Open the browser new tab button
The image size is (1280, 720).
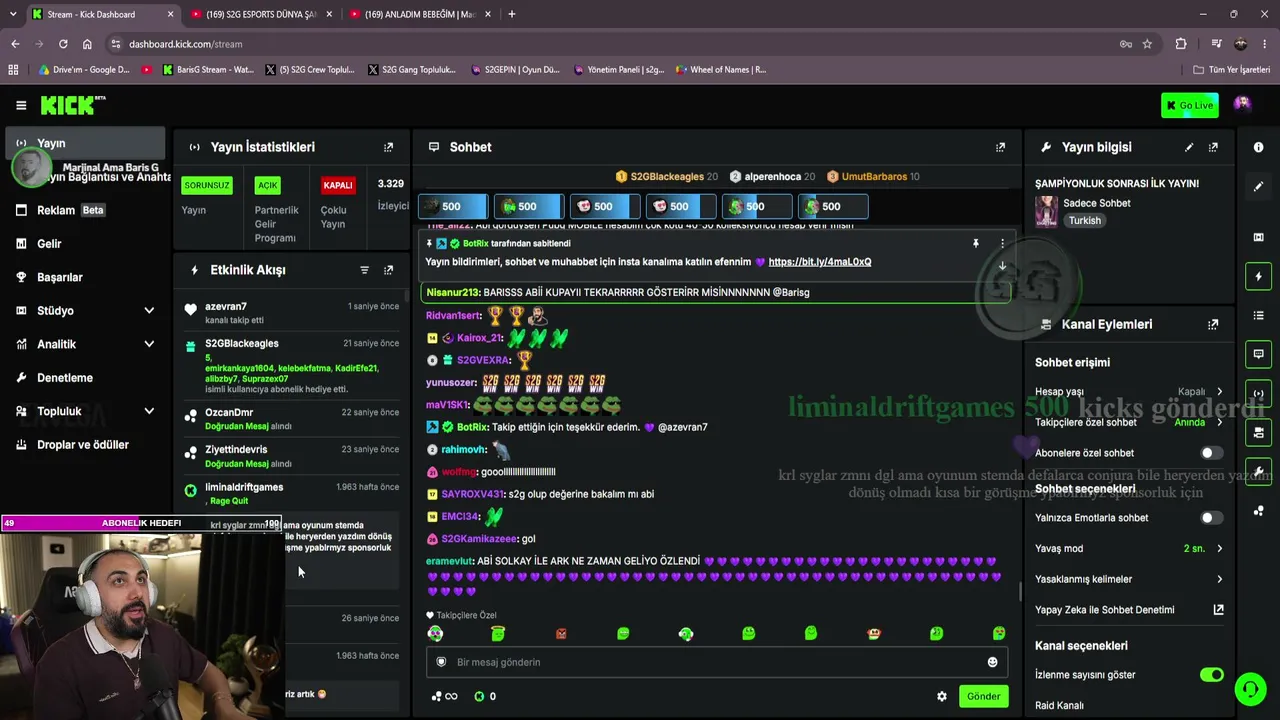click(511, 14)
